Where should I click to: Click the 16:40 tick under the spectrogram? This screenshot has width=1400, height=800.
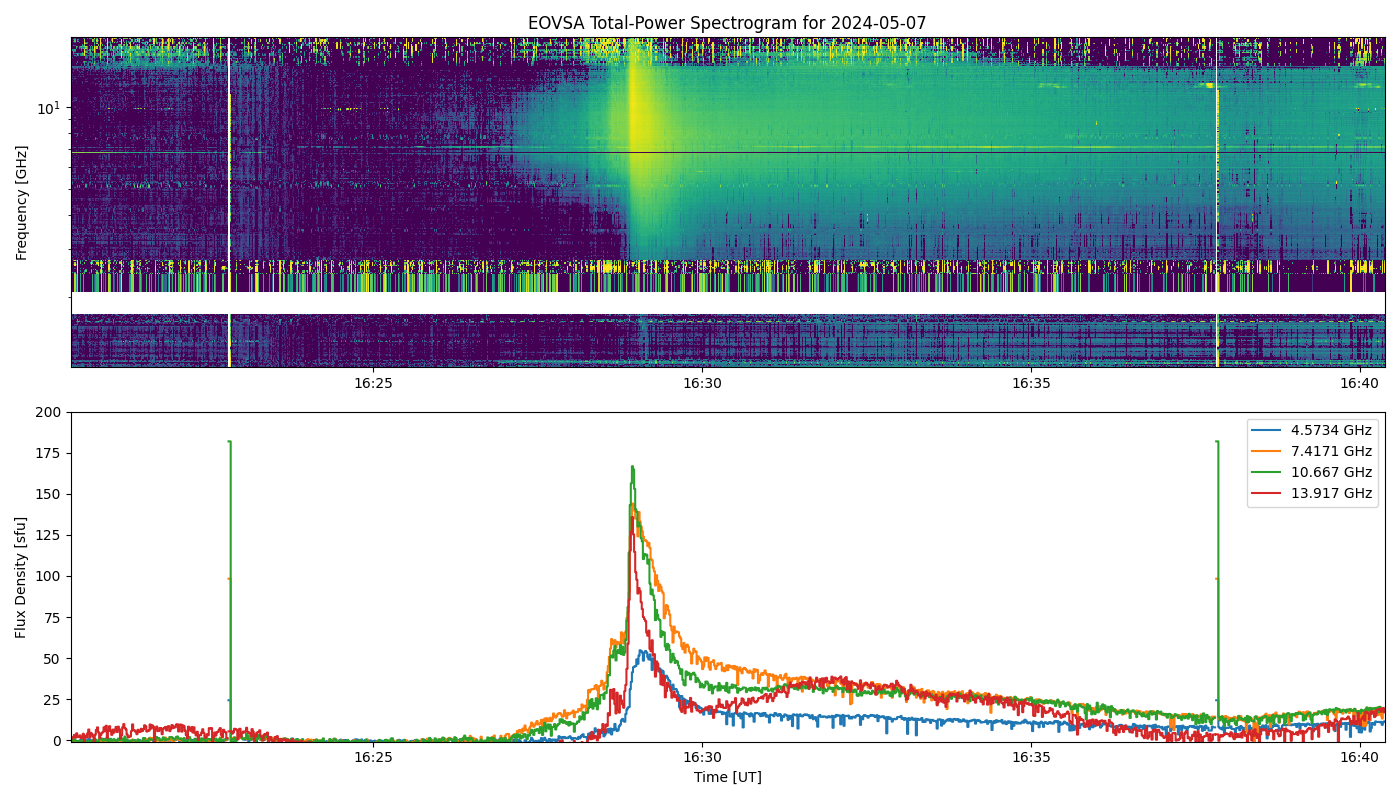1360,383
